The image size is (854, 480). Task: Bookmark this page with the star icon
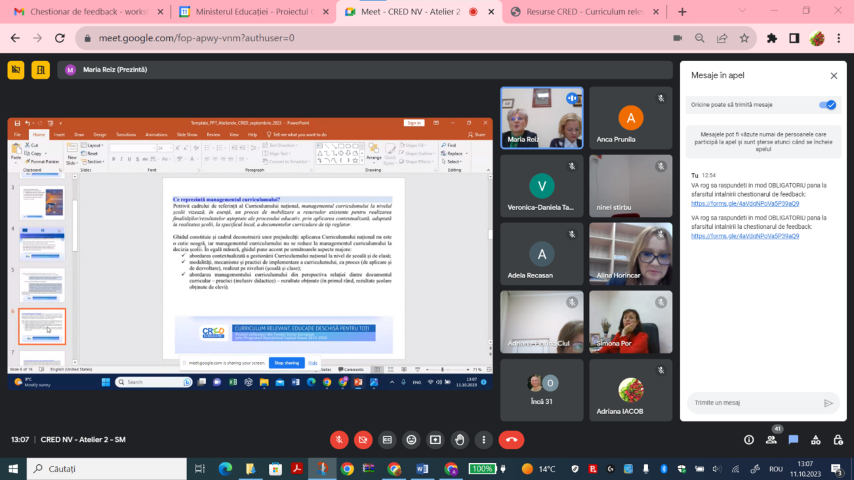pos(744,38)
